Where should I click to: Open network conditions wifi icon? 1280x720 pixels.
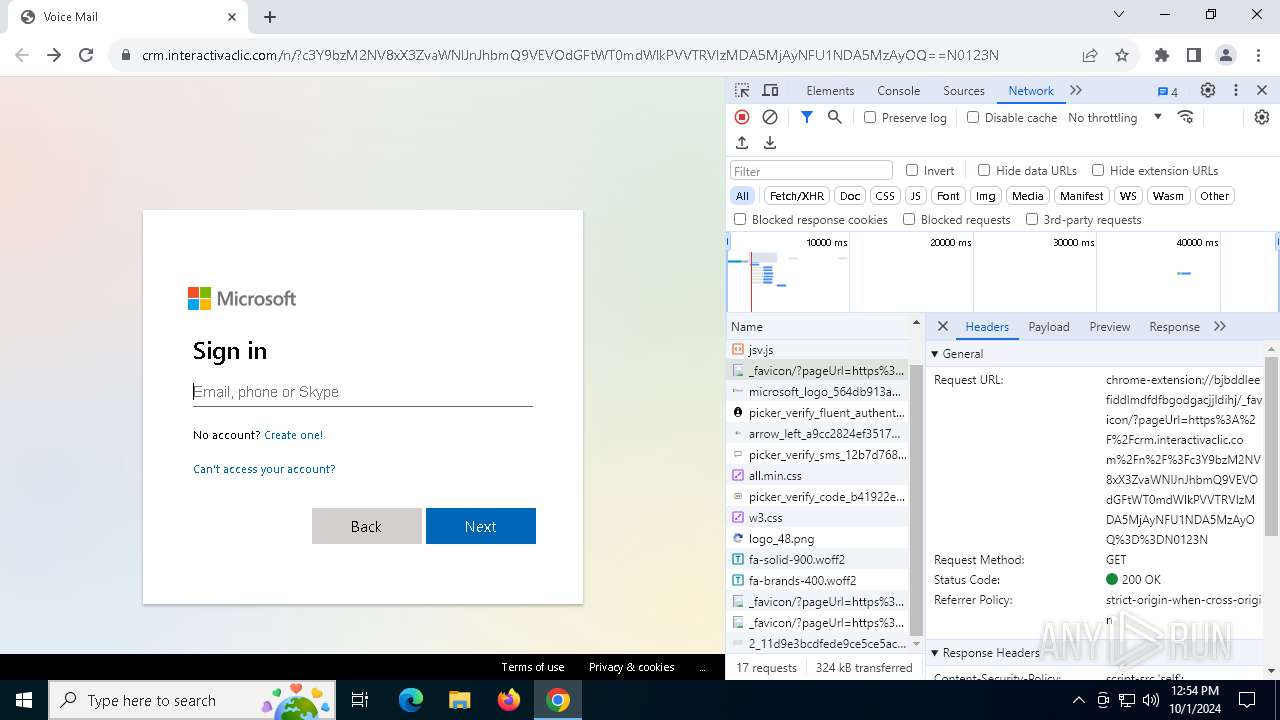pos(1186,117)
